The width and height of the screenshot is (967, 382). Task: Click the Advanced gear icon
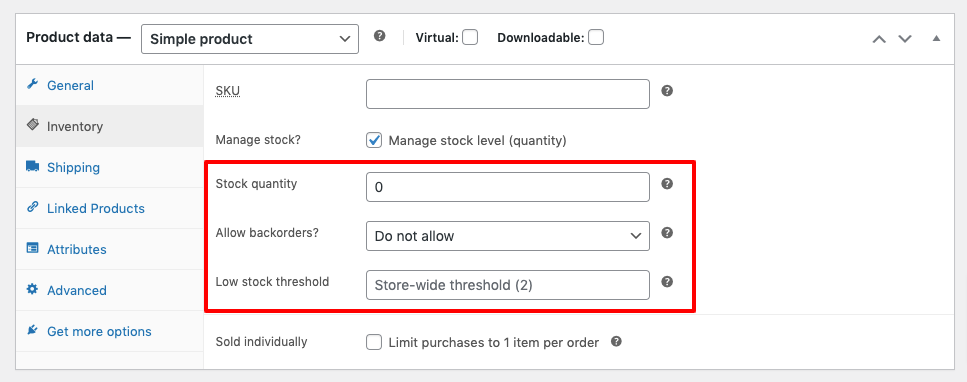click(x=33, y=289)
